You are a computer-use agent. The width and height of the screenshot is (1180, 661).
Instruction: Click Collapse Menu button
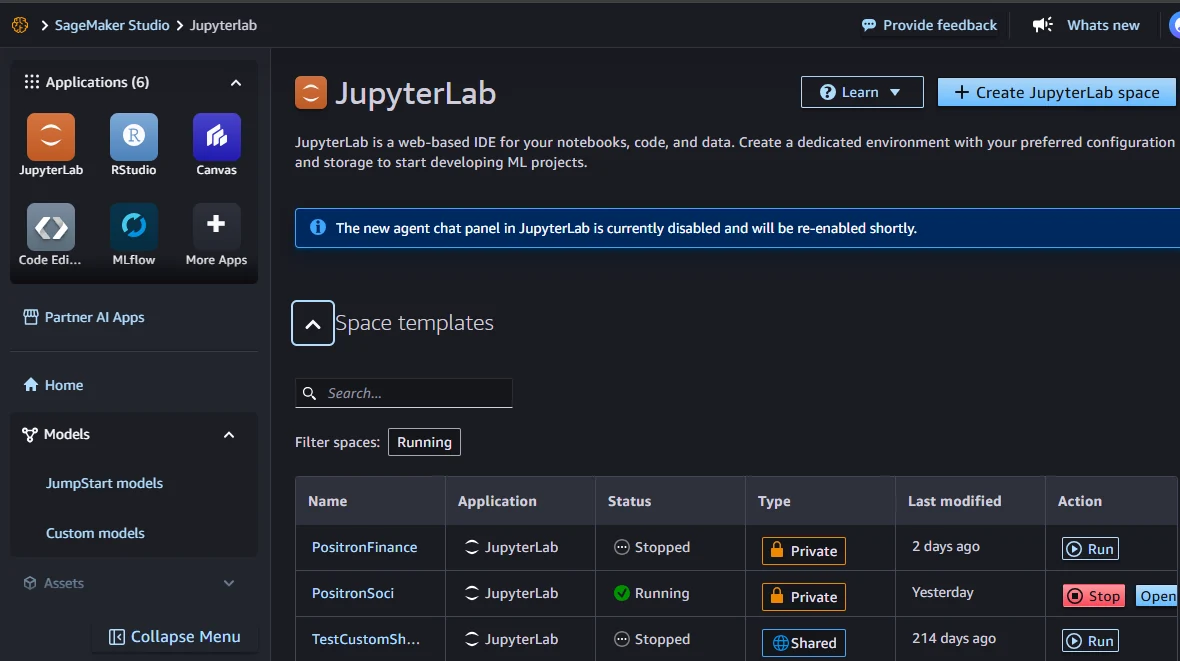(x=175, y=637)
